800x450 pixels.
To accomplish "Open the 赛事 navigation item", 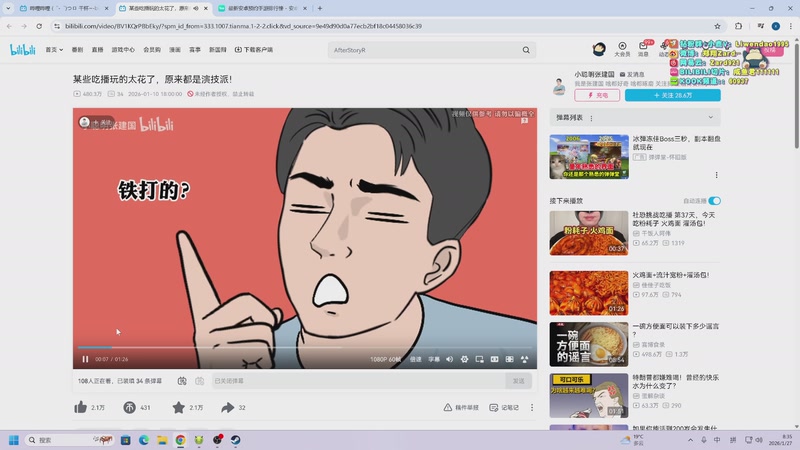I will 195,49.
